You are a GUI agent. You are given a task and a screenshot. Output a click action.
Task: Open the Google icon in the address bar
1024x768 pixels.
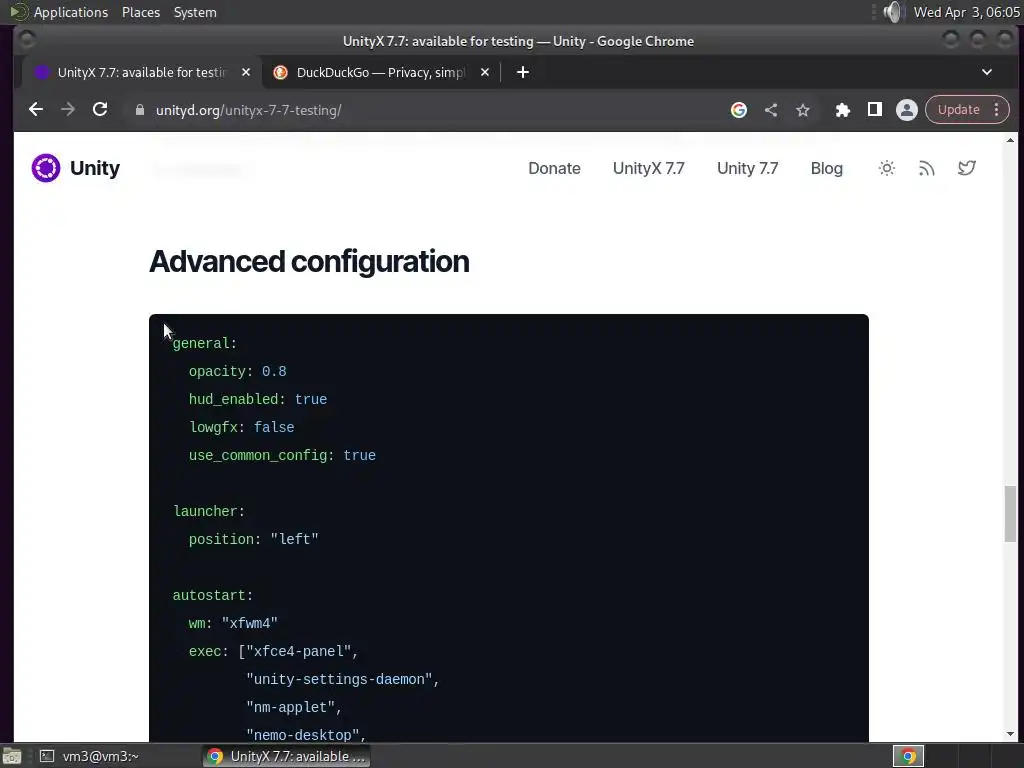point(739,110)
